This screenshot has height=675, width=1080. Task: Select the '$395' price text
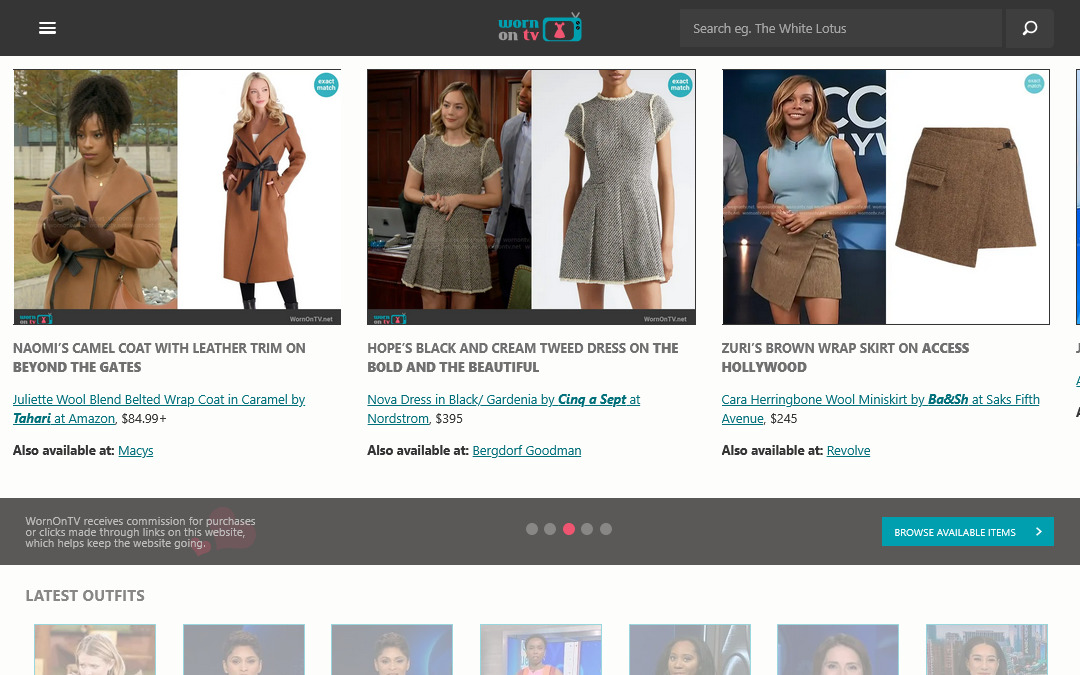tap(449, 419)
